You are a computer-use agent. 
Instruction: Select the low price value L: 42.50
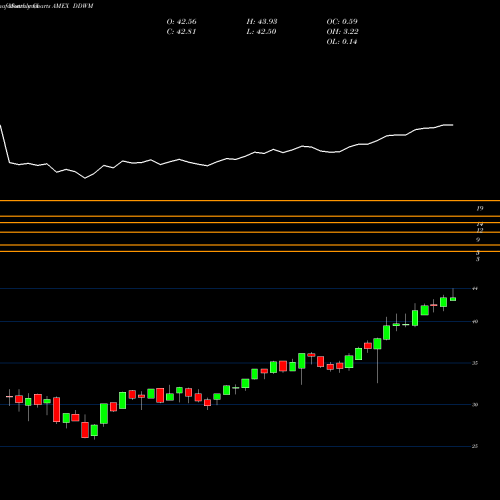click(261, 32)
